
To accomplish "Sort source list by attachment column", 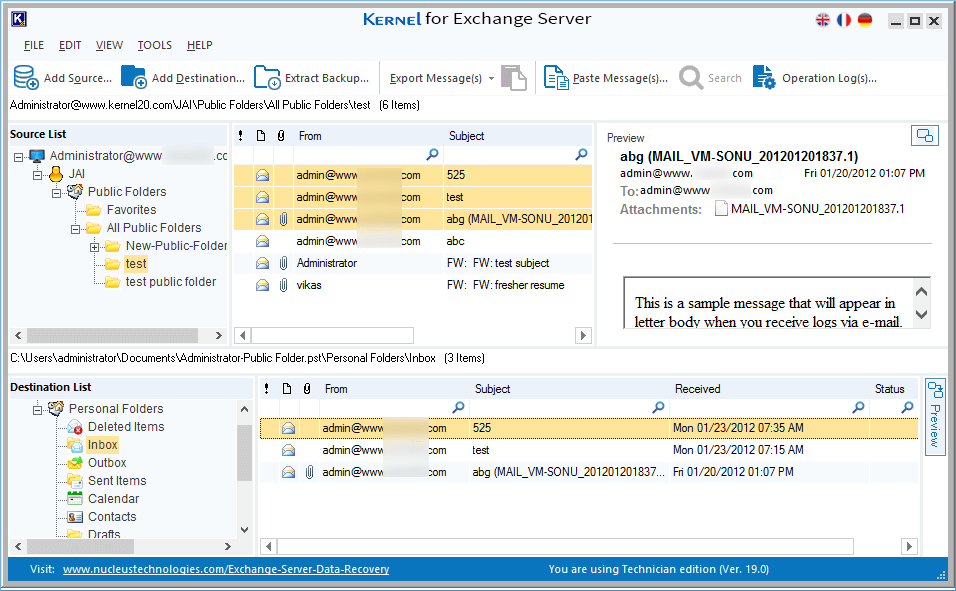I will tap(281, 135).
